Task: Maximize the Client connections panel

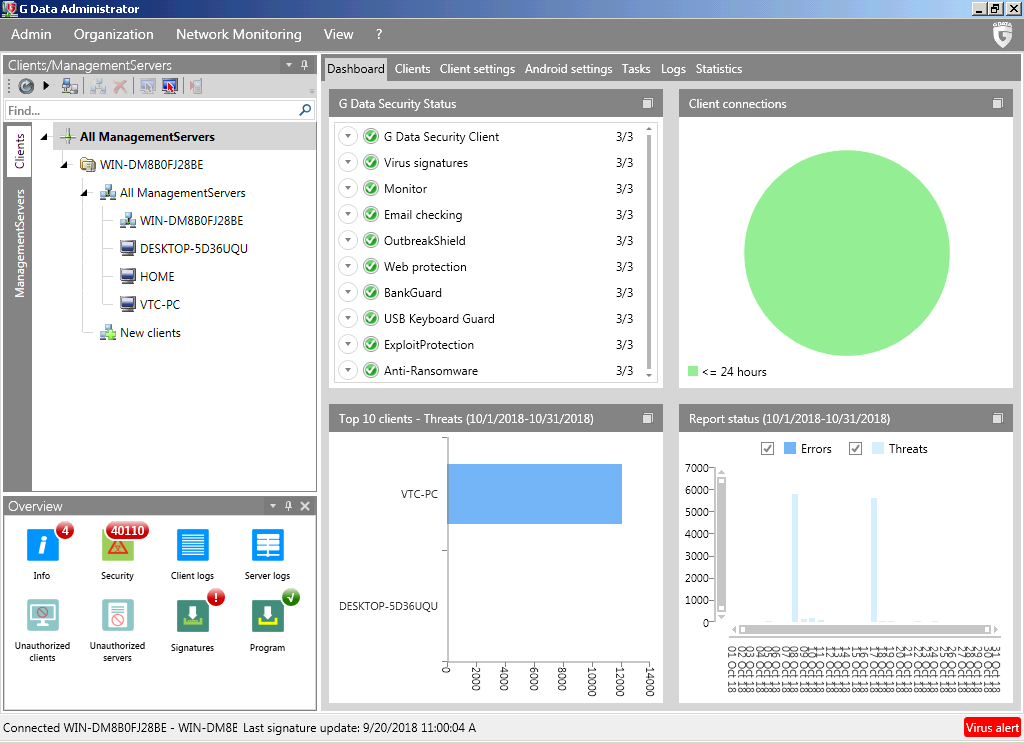Action: (x=997, y=104)
